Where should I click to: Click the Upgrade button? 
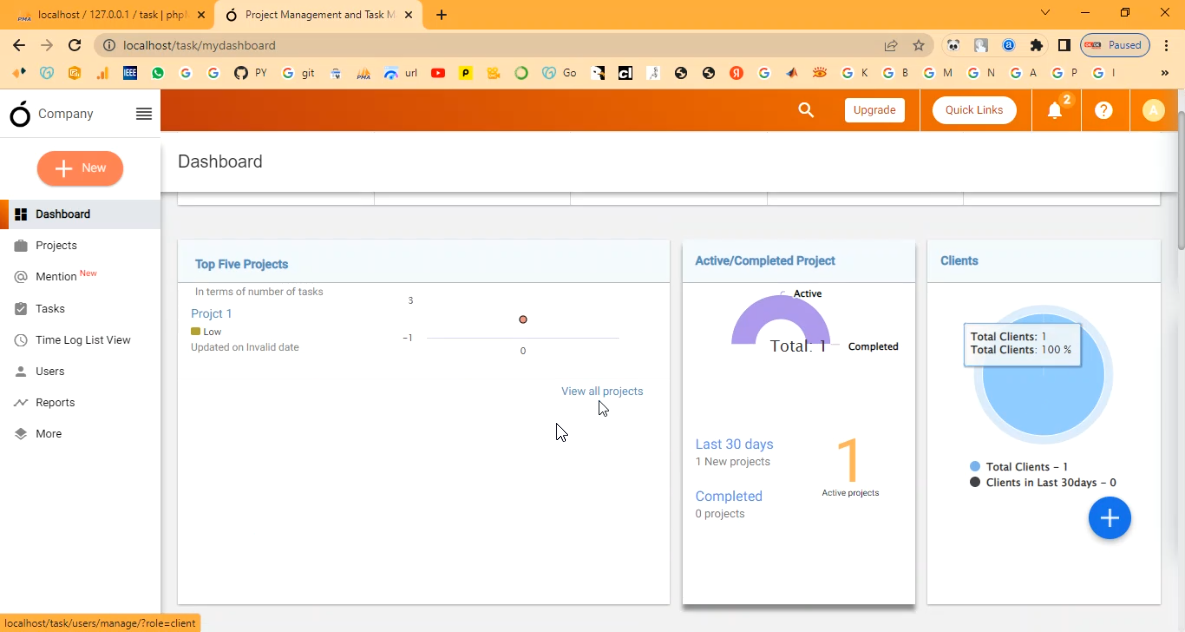coord(874,110)
